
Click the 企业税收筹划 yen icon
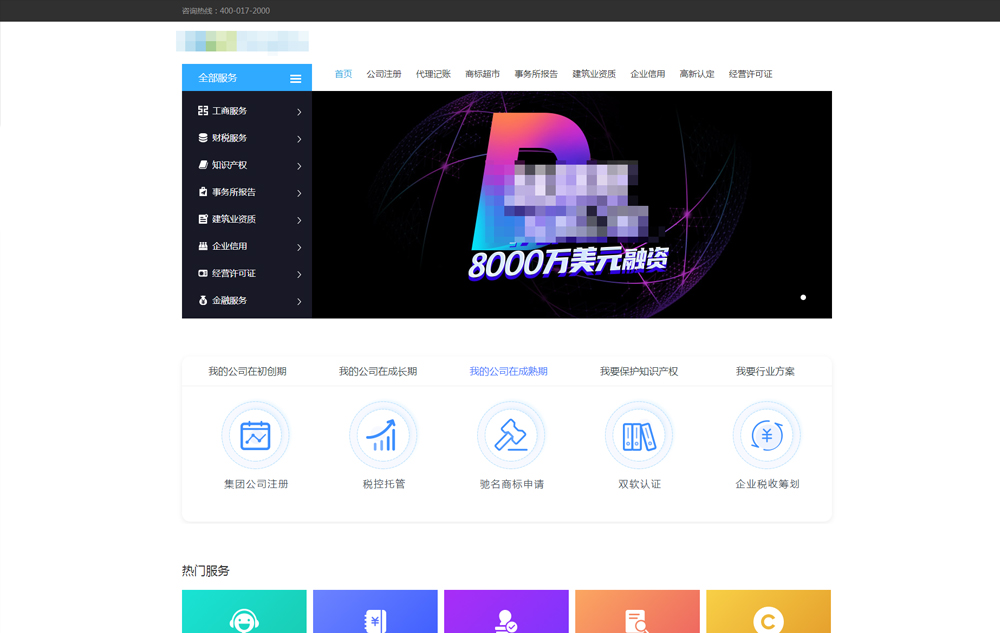click(767, 435)
